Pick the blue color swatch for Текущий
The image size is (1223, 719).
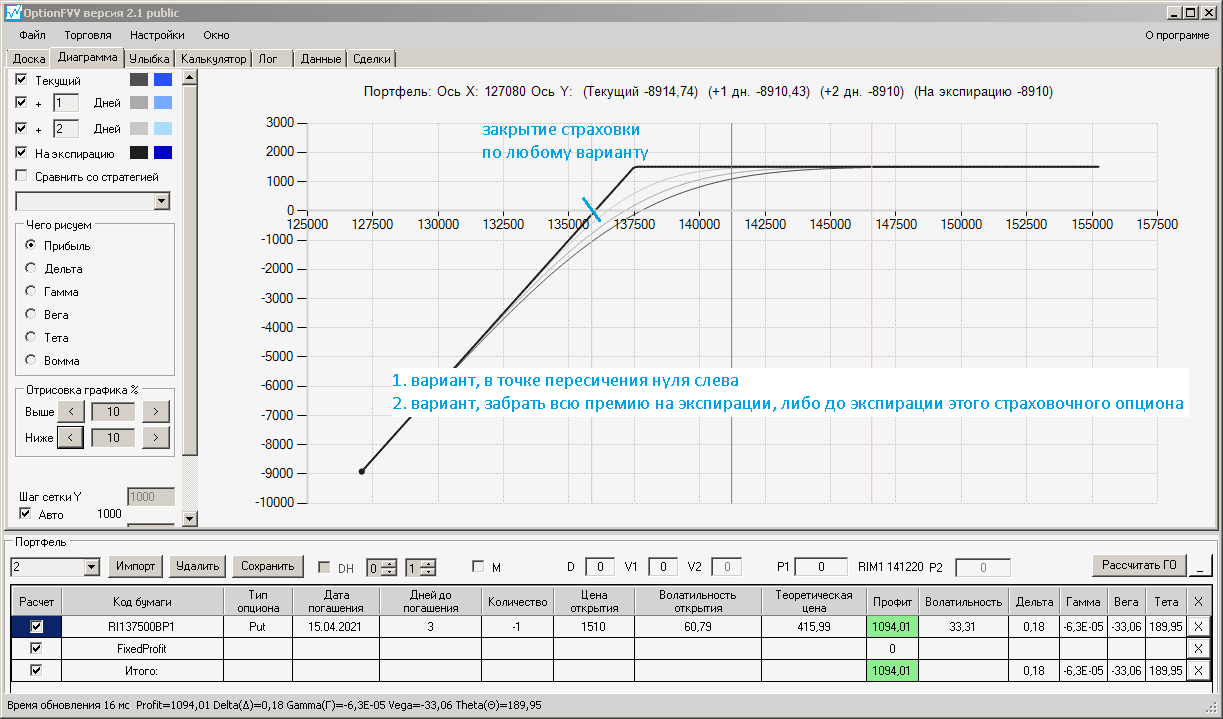point(163,79)
